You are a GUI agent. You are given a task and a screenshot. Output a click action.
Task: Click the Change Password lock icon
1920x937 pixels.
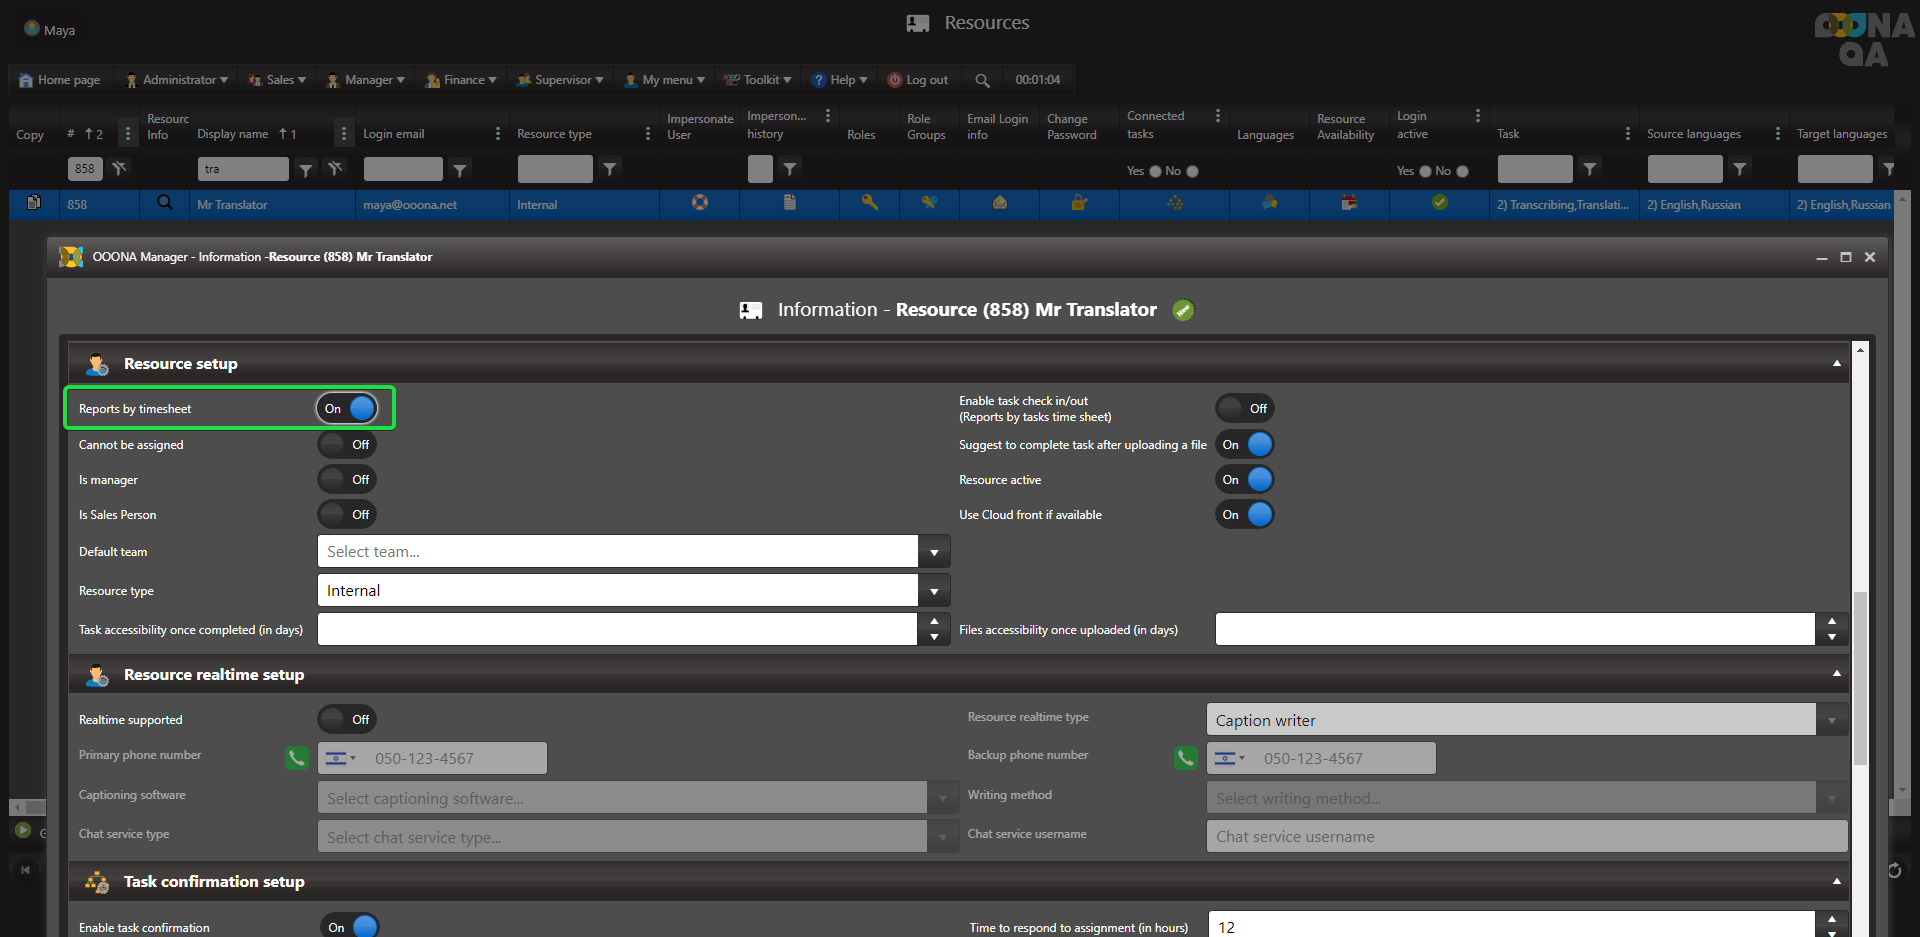pos(1079,203)
